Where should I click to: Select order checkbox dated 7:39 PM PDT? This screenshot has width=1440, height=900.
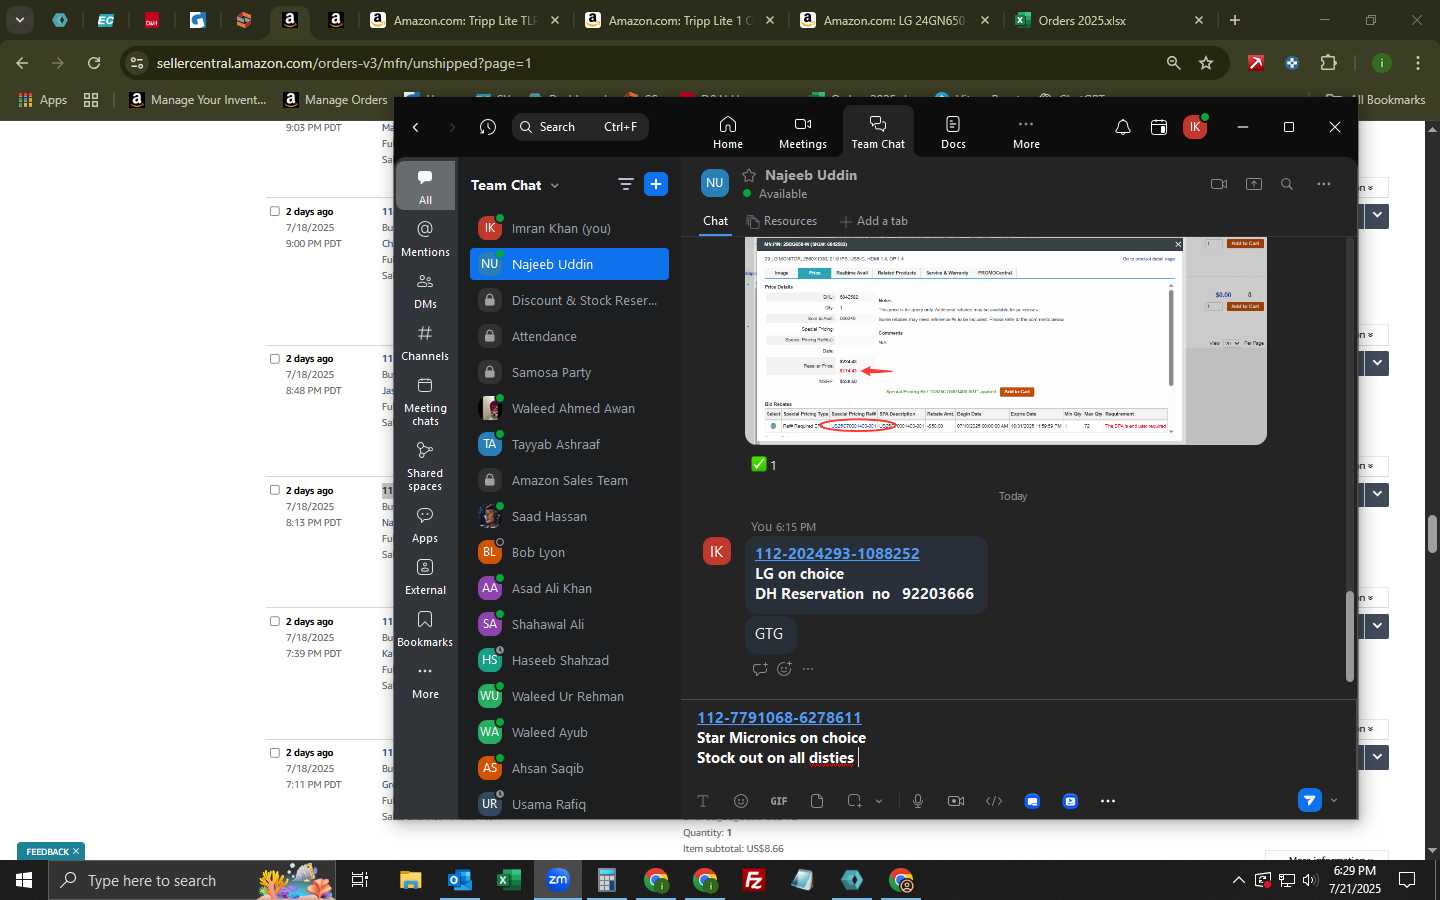pos(275,621)
